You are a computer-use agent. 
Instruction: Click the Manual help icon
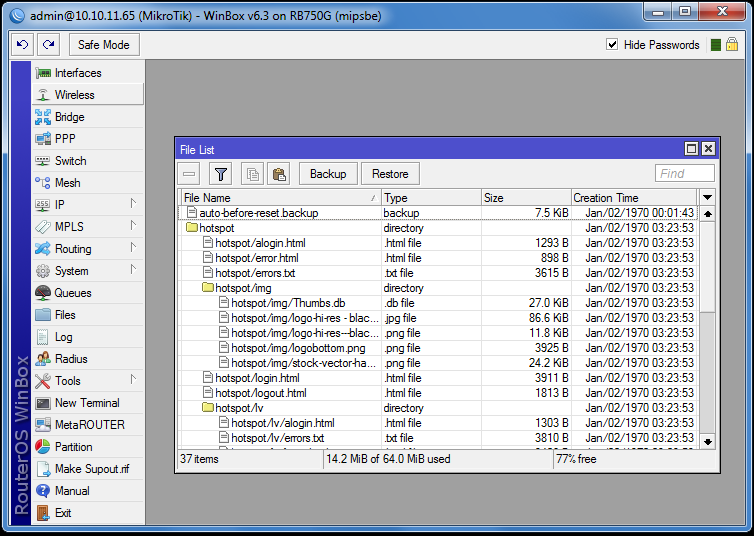click(x=43, y=491)
